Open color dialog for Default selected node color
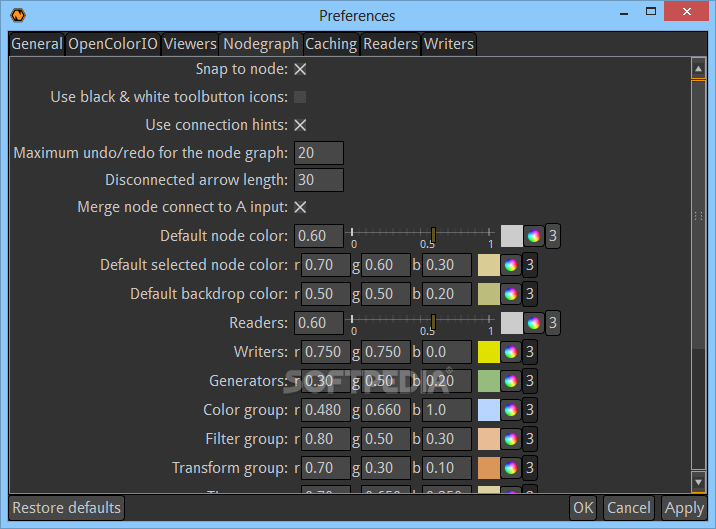Image resolution: width=716 pixels, height=529 pixels. [x=511, y=265]
